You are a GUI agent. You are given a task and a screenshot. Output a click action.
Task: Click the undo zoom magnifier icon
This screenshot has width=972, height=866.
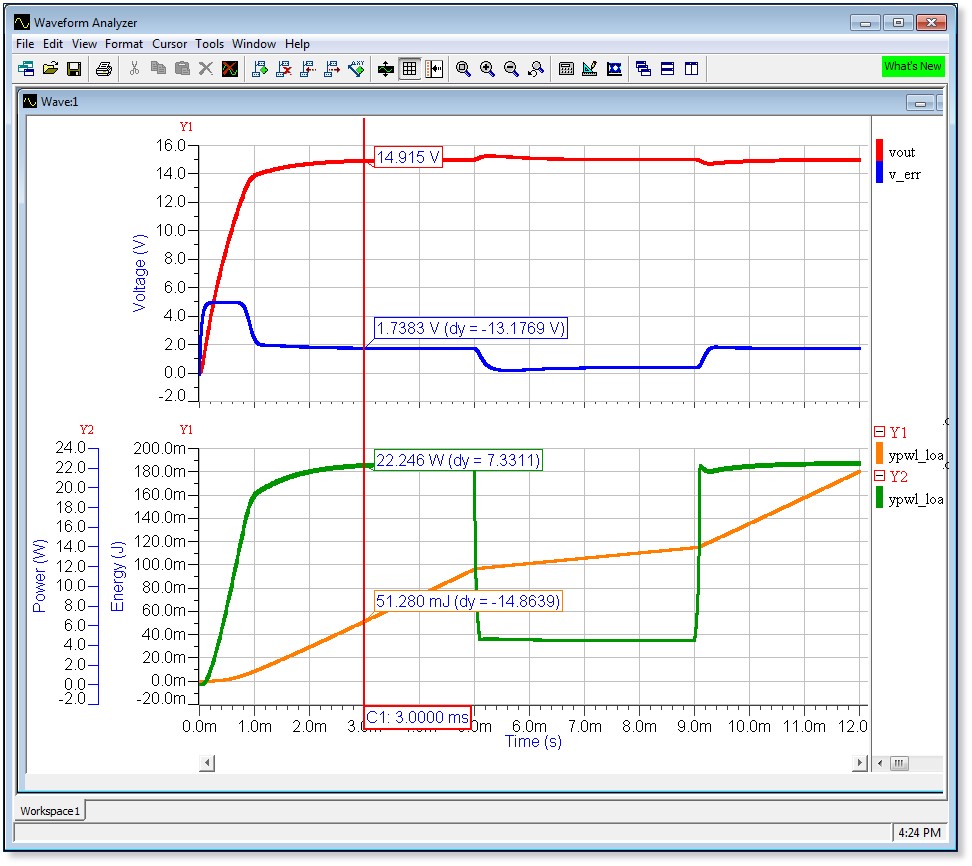536,69
